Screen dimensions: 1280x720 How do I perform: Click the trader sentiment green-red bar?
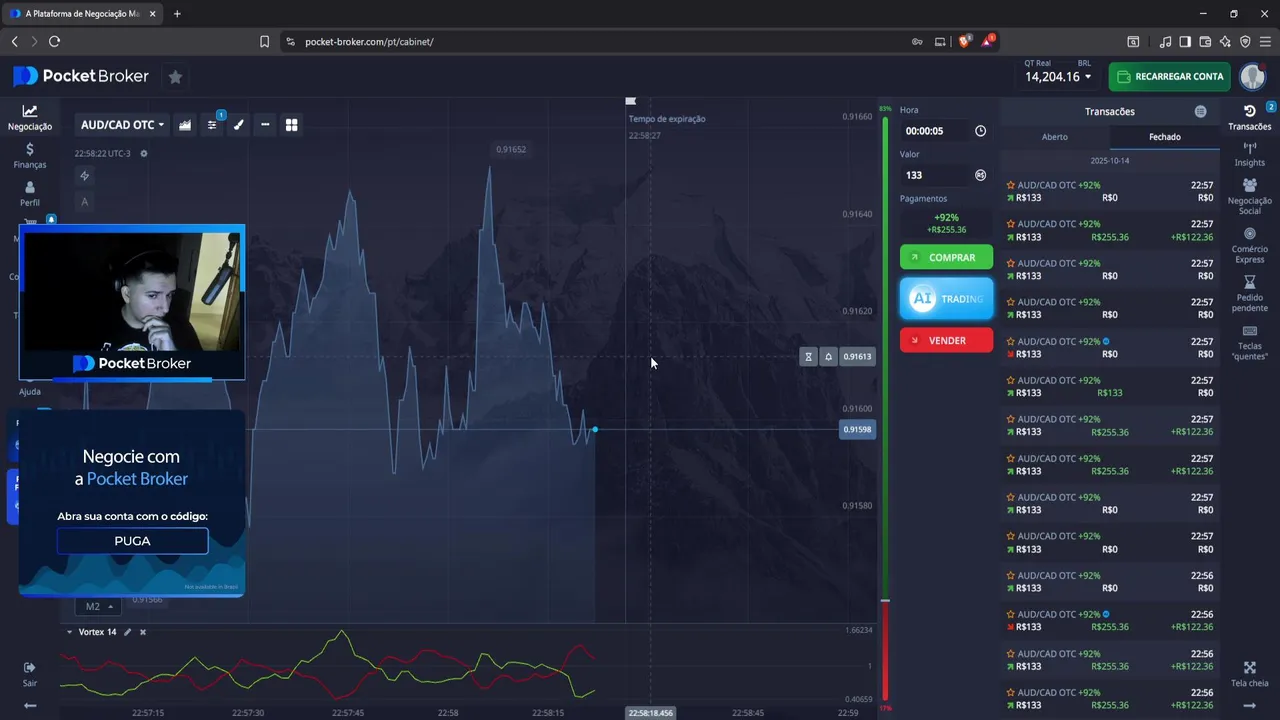coord(885,408)
